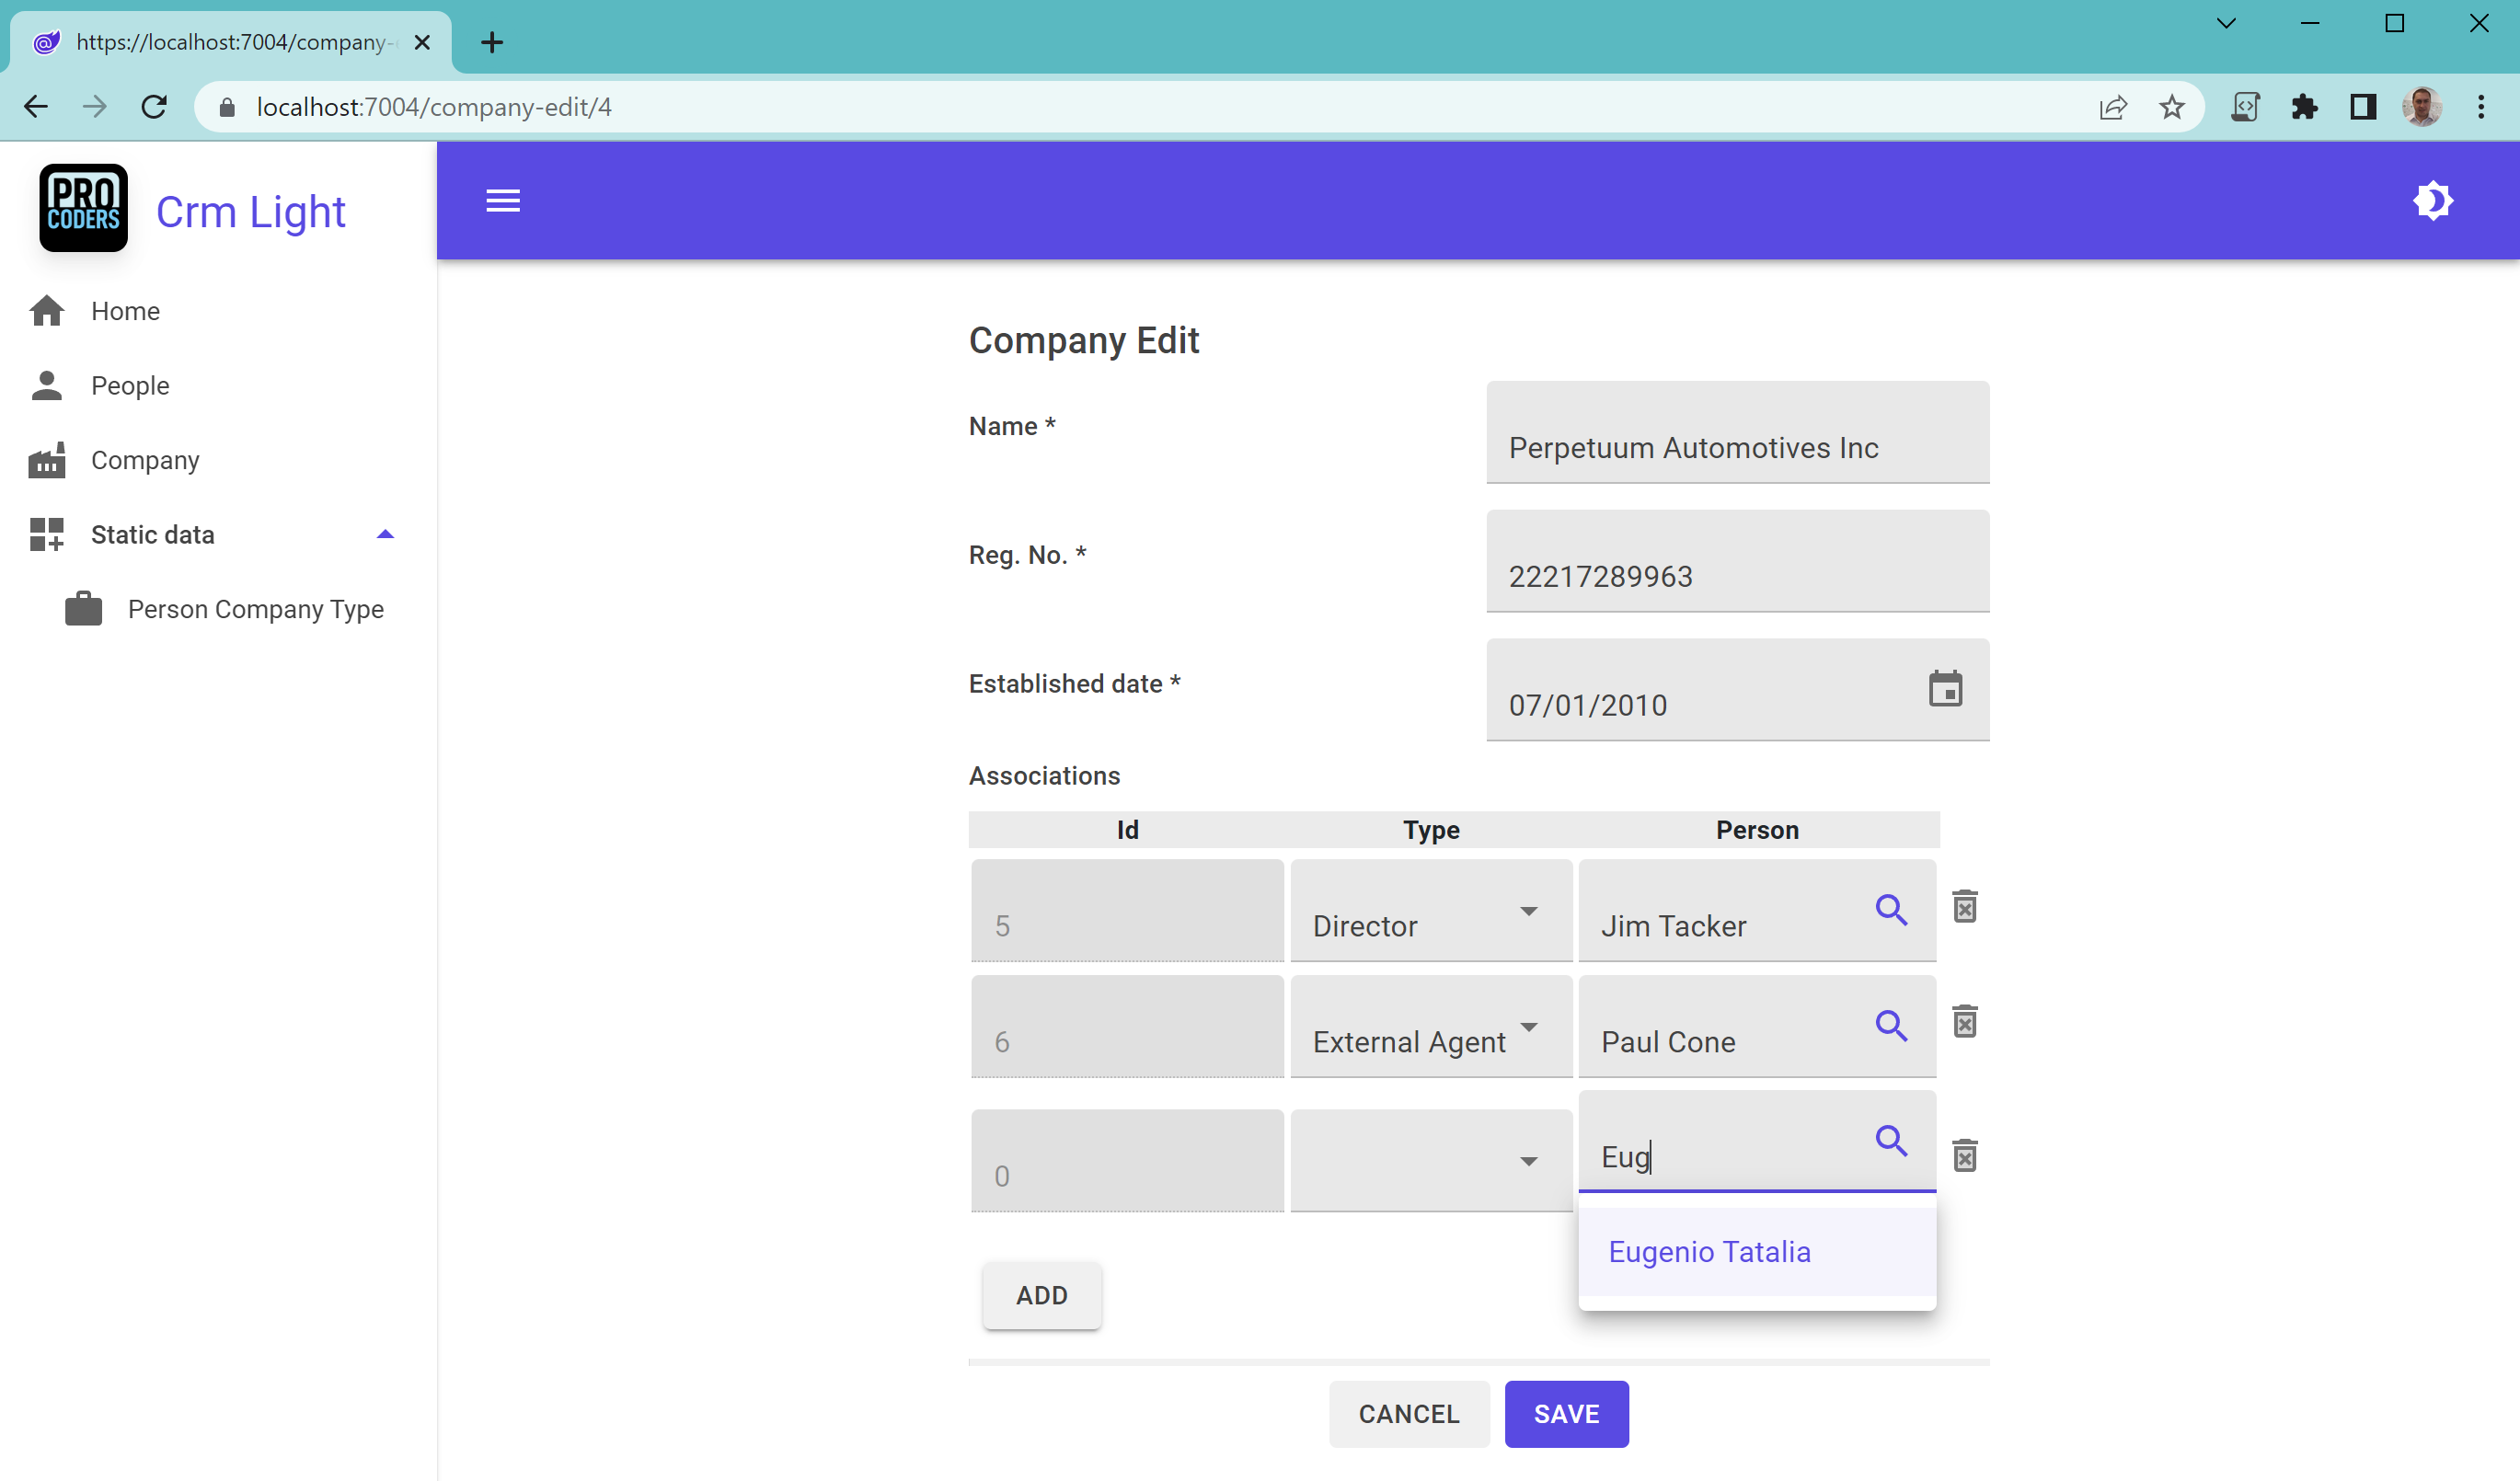
Task: Open the People page
Action: tap(130, 385)
